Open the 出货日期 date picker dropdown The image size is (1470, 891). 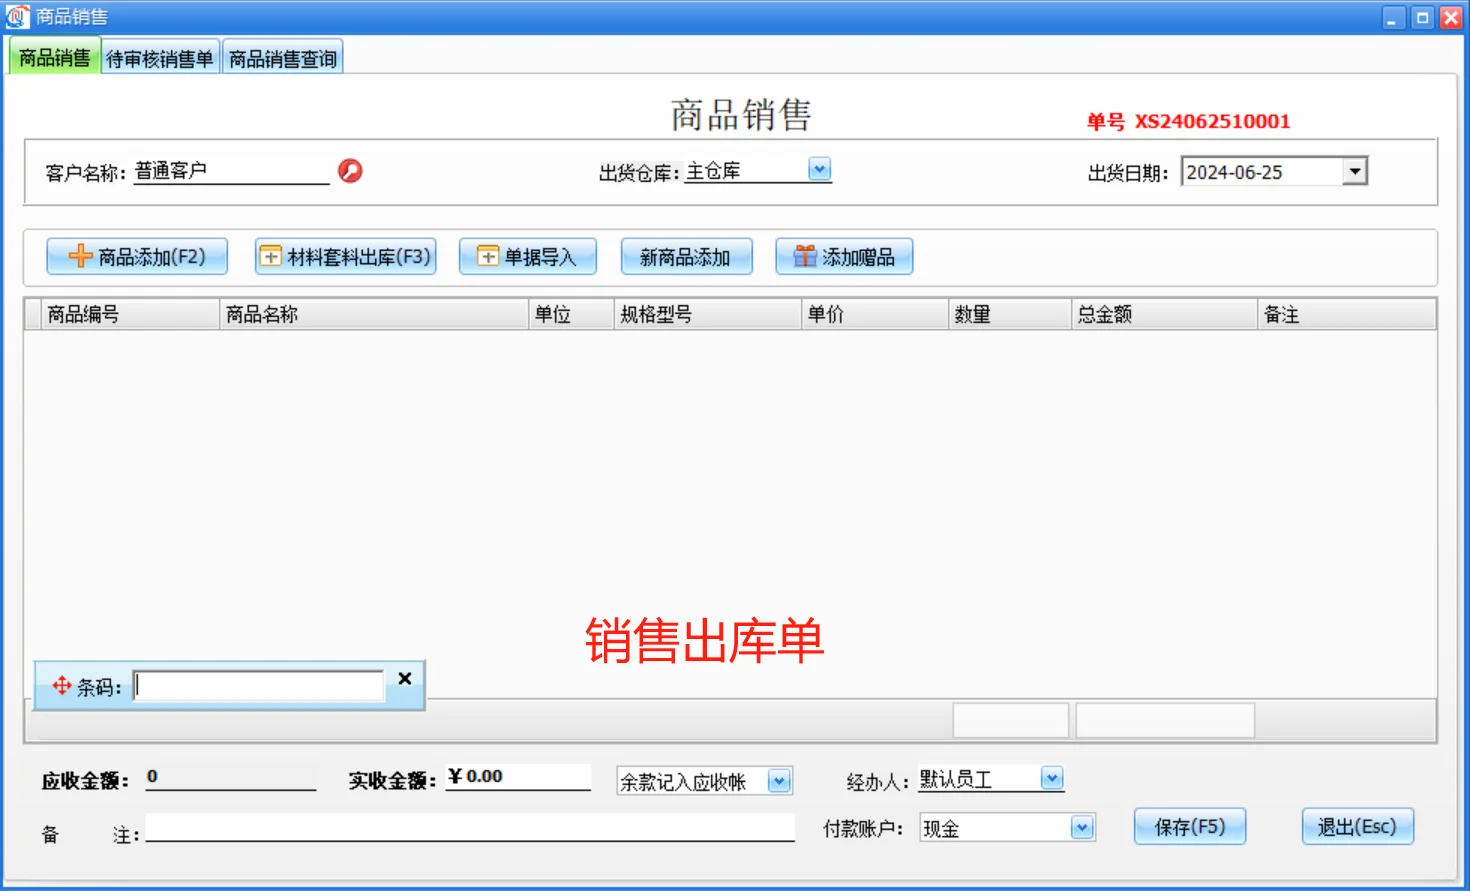pyautogui.click(x=1356, y=170)
